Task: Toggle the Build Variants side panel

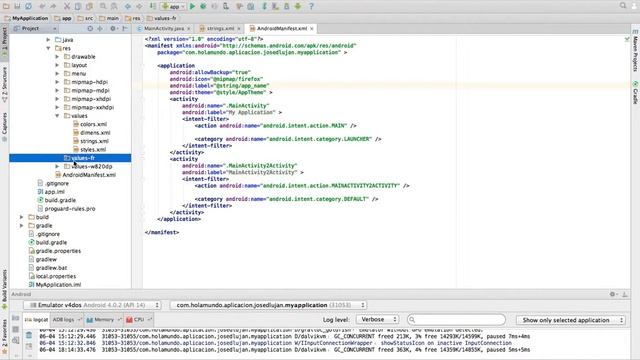Action: coord(4,289)
